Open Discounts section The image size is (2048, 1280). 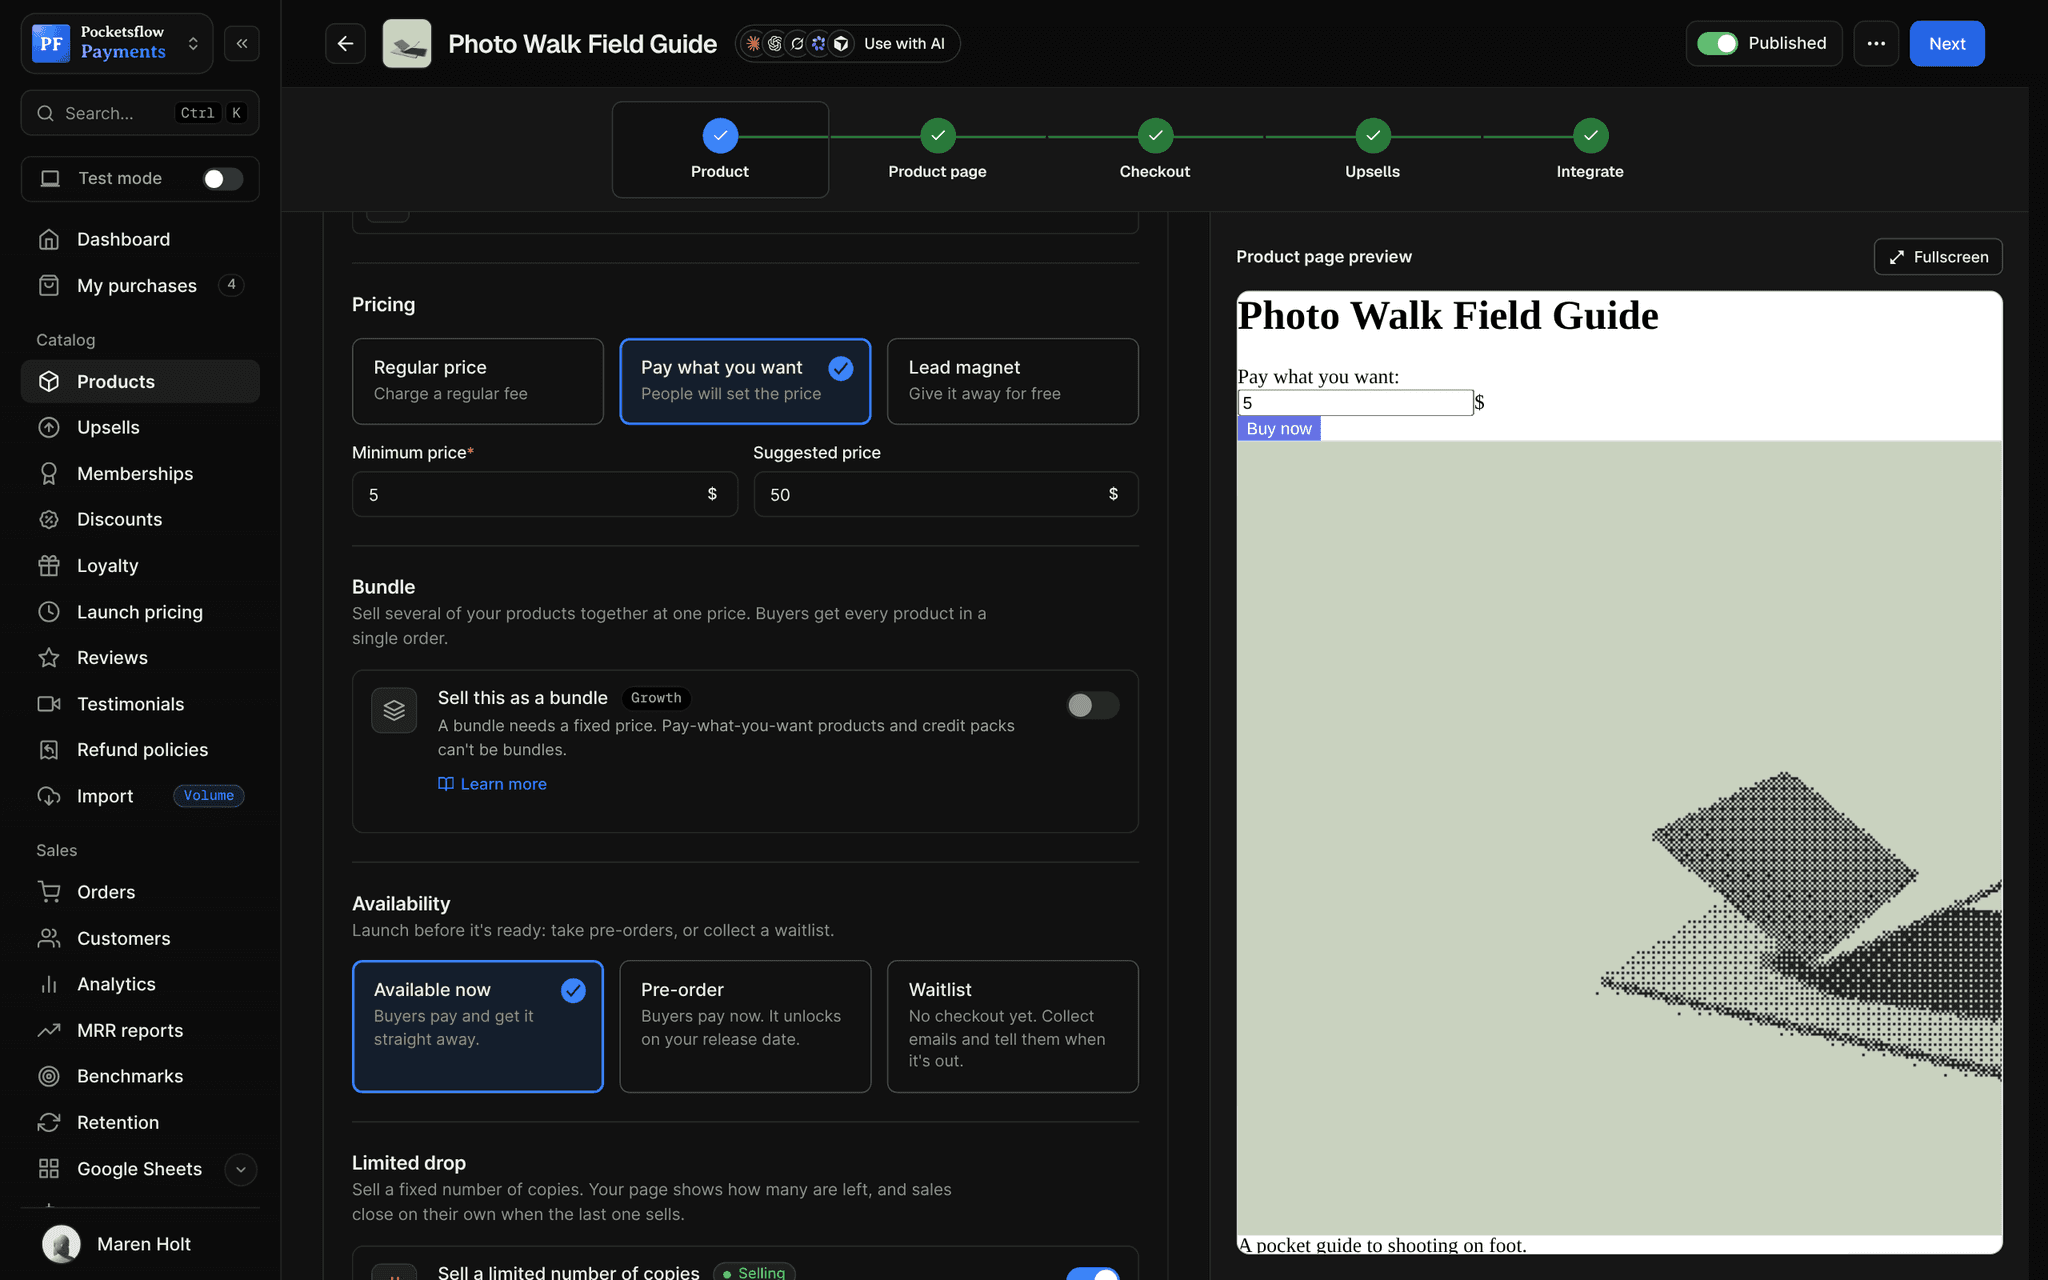point(140,519)
